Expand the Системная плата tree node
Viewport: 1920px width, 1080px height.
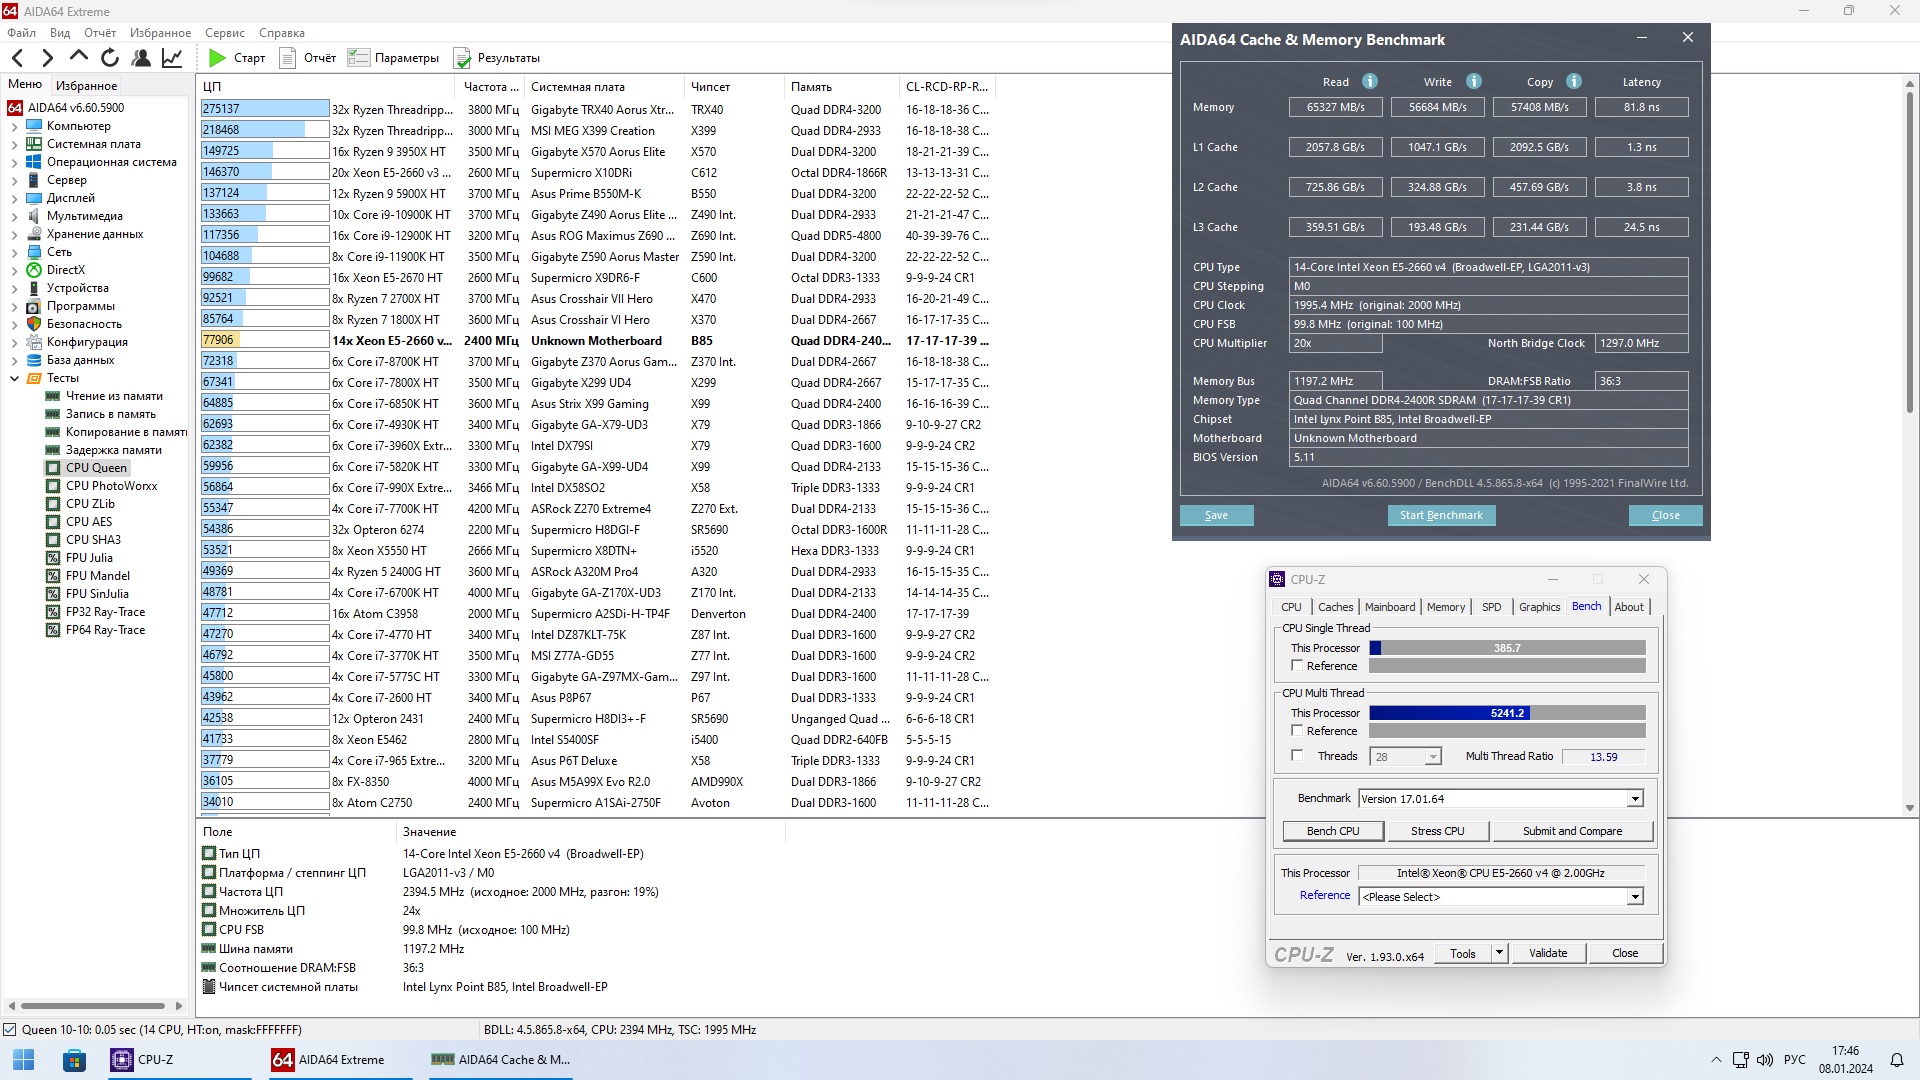pos(14,144)
